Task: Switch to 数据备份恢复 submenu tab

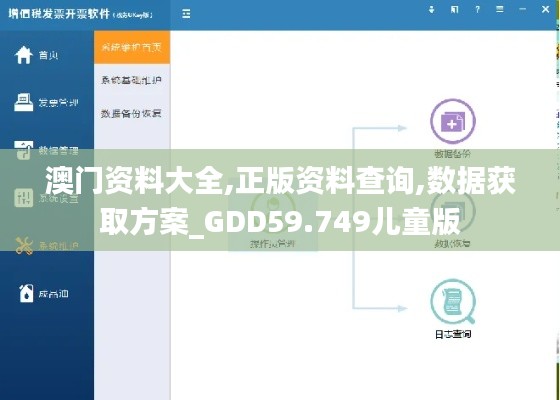Action: (x=132, y=113)
